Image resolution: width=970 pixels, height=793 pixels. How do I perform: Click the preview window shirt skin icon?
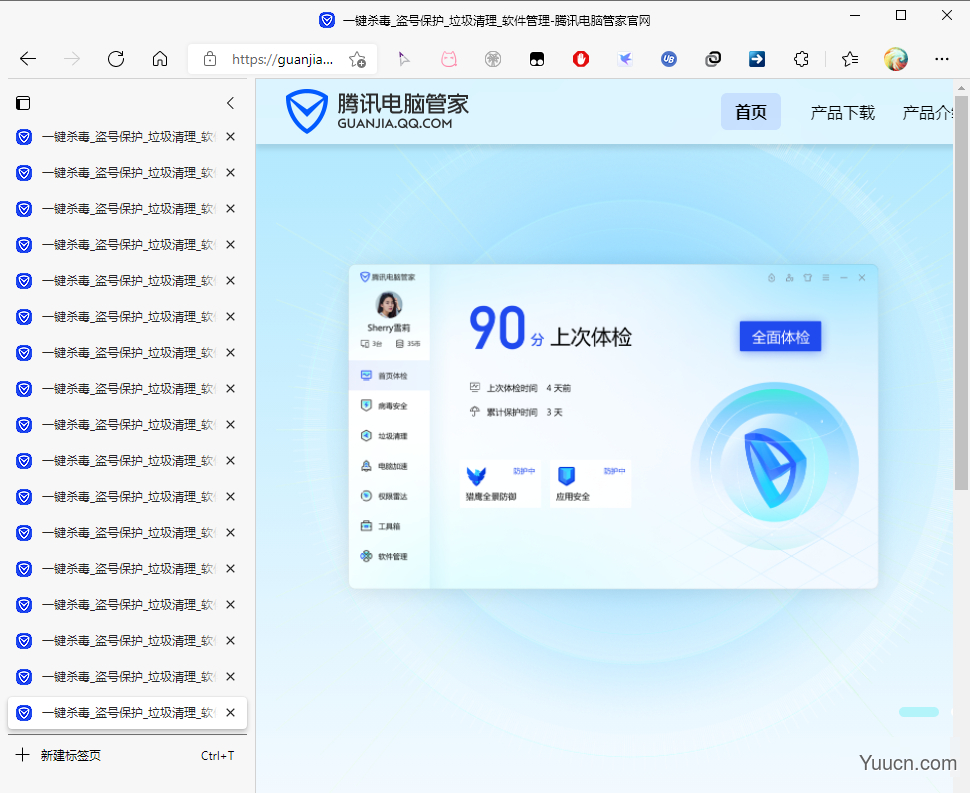807,278
